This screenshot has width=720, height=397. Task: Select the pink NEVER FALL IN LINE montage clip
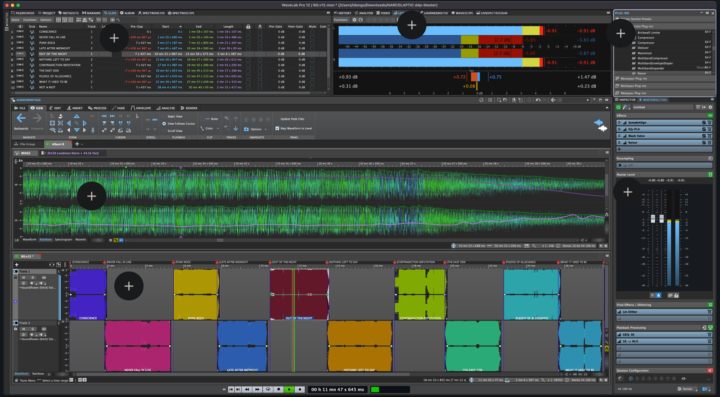click(137, 346)
